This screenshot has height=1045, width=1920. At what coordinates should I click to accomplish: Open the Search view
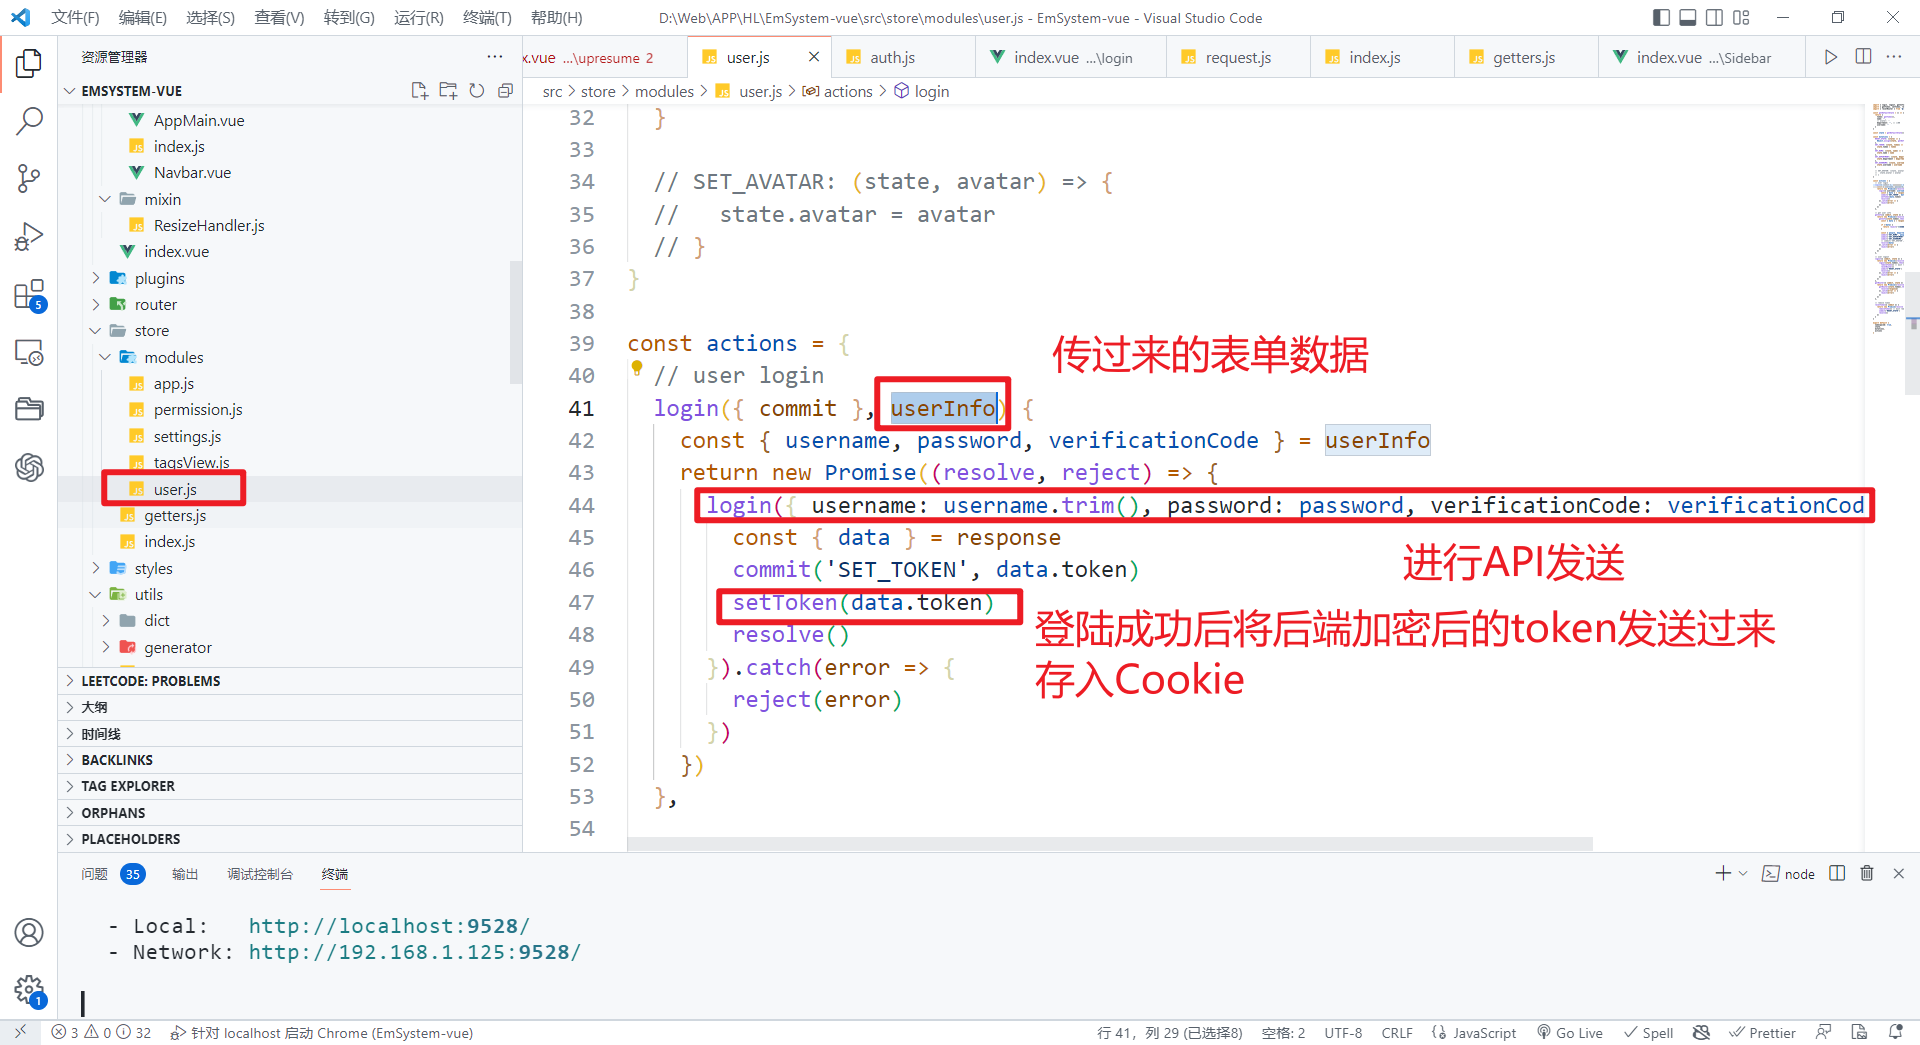(29, 122)
